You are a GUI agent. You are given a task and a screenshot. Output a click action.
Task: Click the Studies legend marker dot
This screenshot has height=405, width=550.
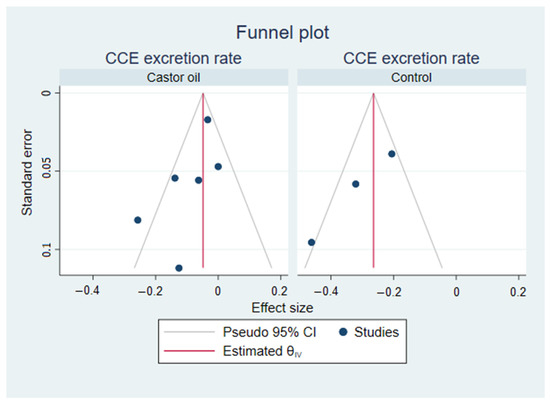(343, 332)
